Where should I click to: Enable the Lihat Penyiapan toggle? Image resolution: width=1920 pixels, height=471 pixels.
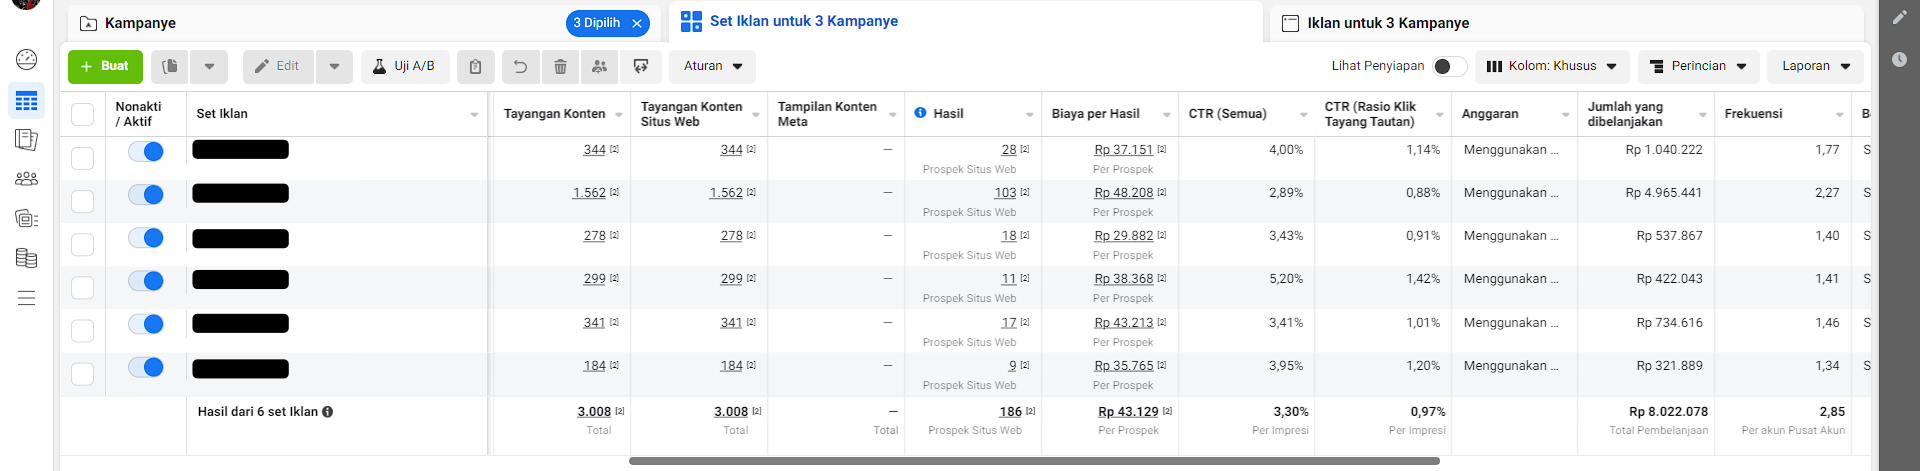coord(1449,66)
